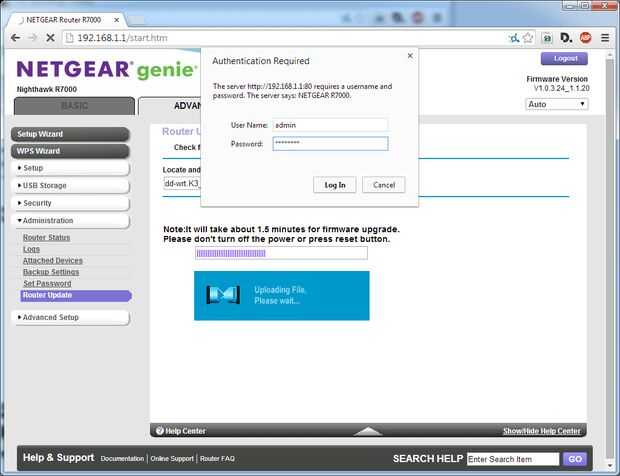Click the firmware file path field
Image resolution: width=620 pixels, height=476 pixels.
tap(182, 183)
